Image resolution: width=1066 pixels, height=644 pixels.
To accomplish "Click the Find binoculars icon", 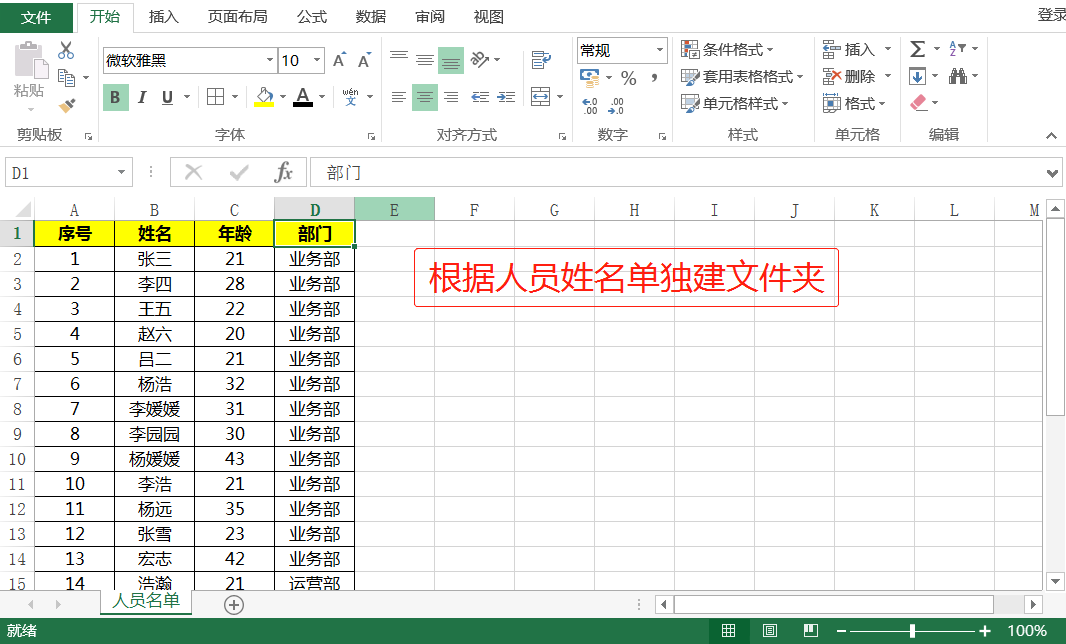I will pos(958,76).
